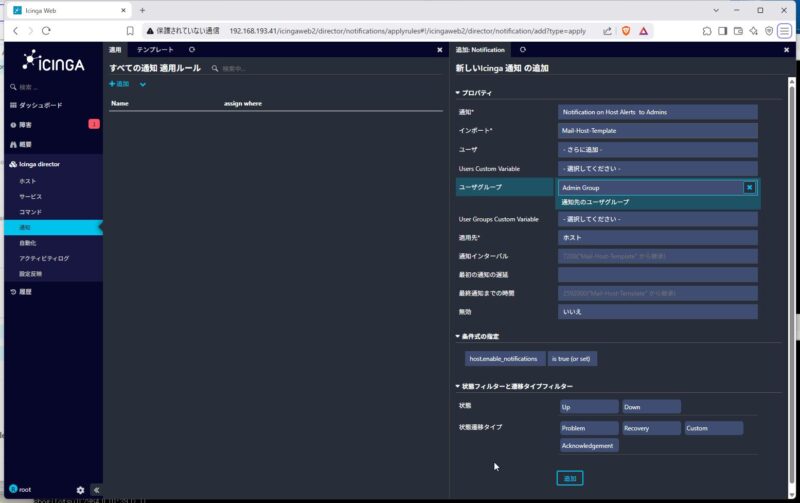Switch to the 適用 tab

pyautogui.click(x=115, y=49)
